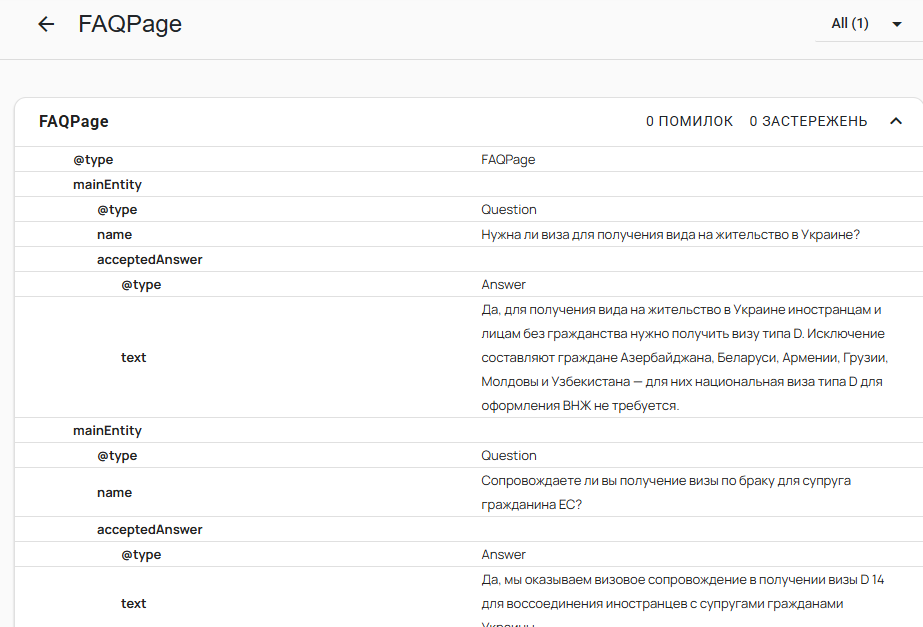Click the question 'Сопровождаете ли вы получение визы…'
This screenshot has width=923, height=627.
(x=666, y=492)
